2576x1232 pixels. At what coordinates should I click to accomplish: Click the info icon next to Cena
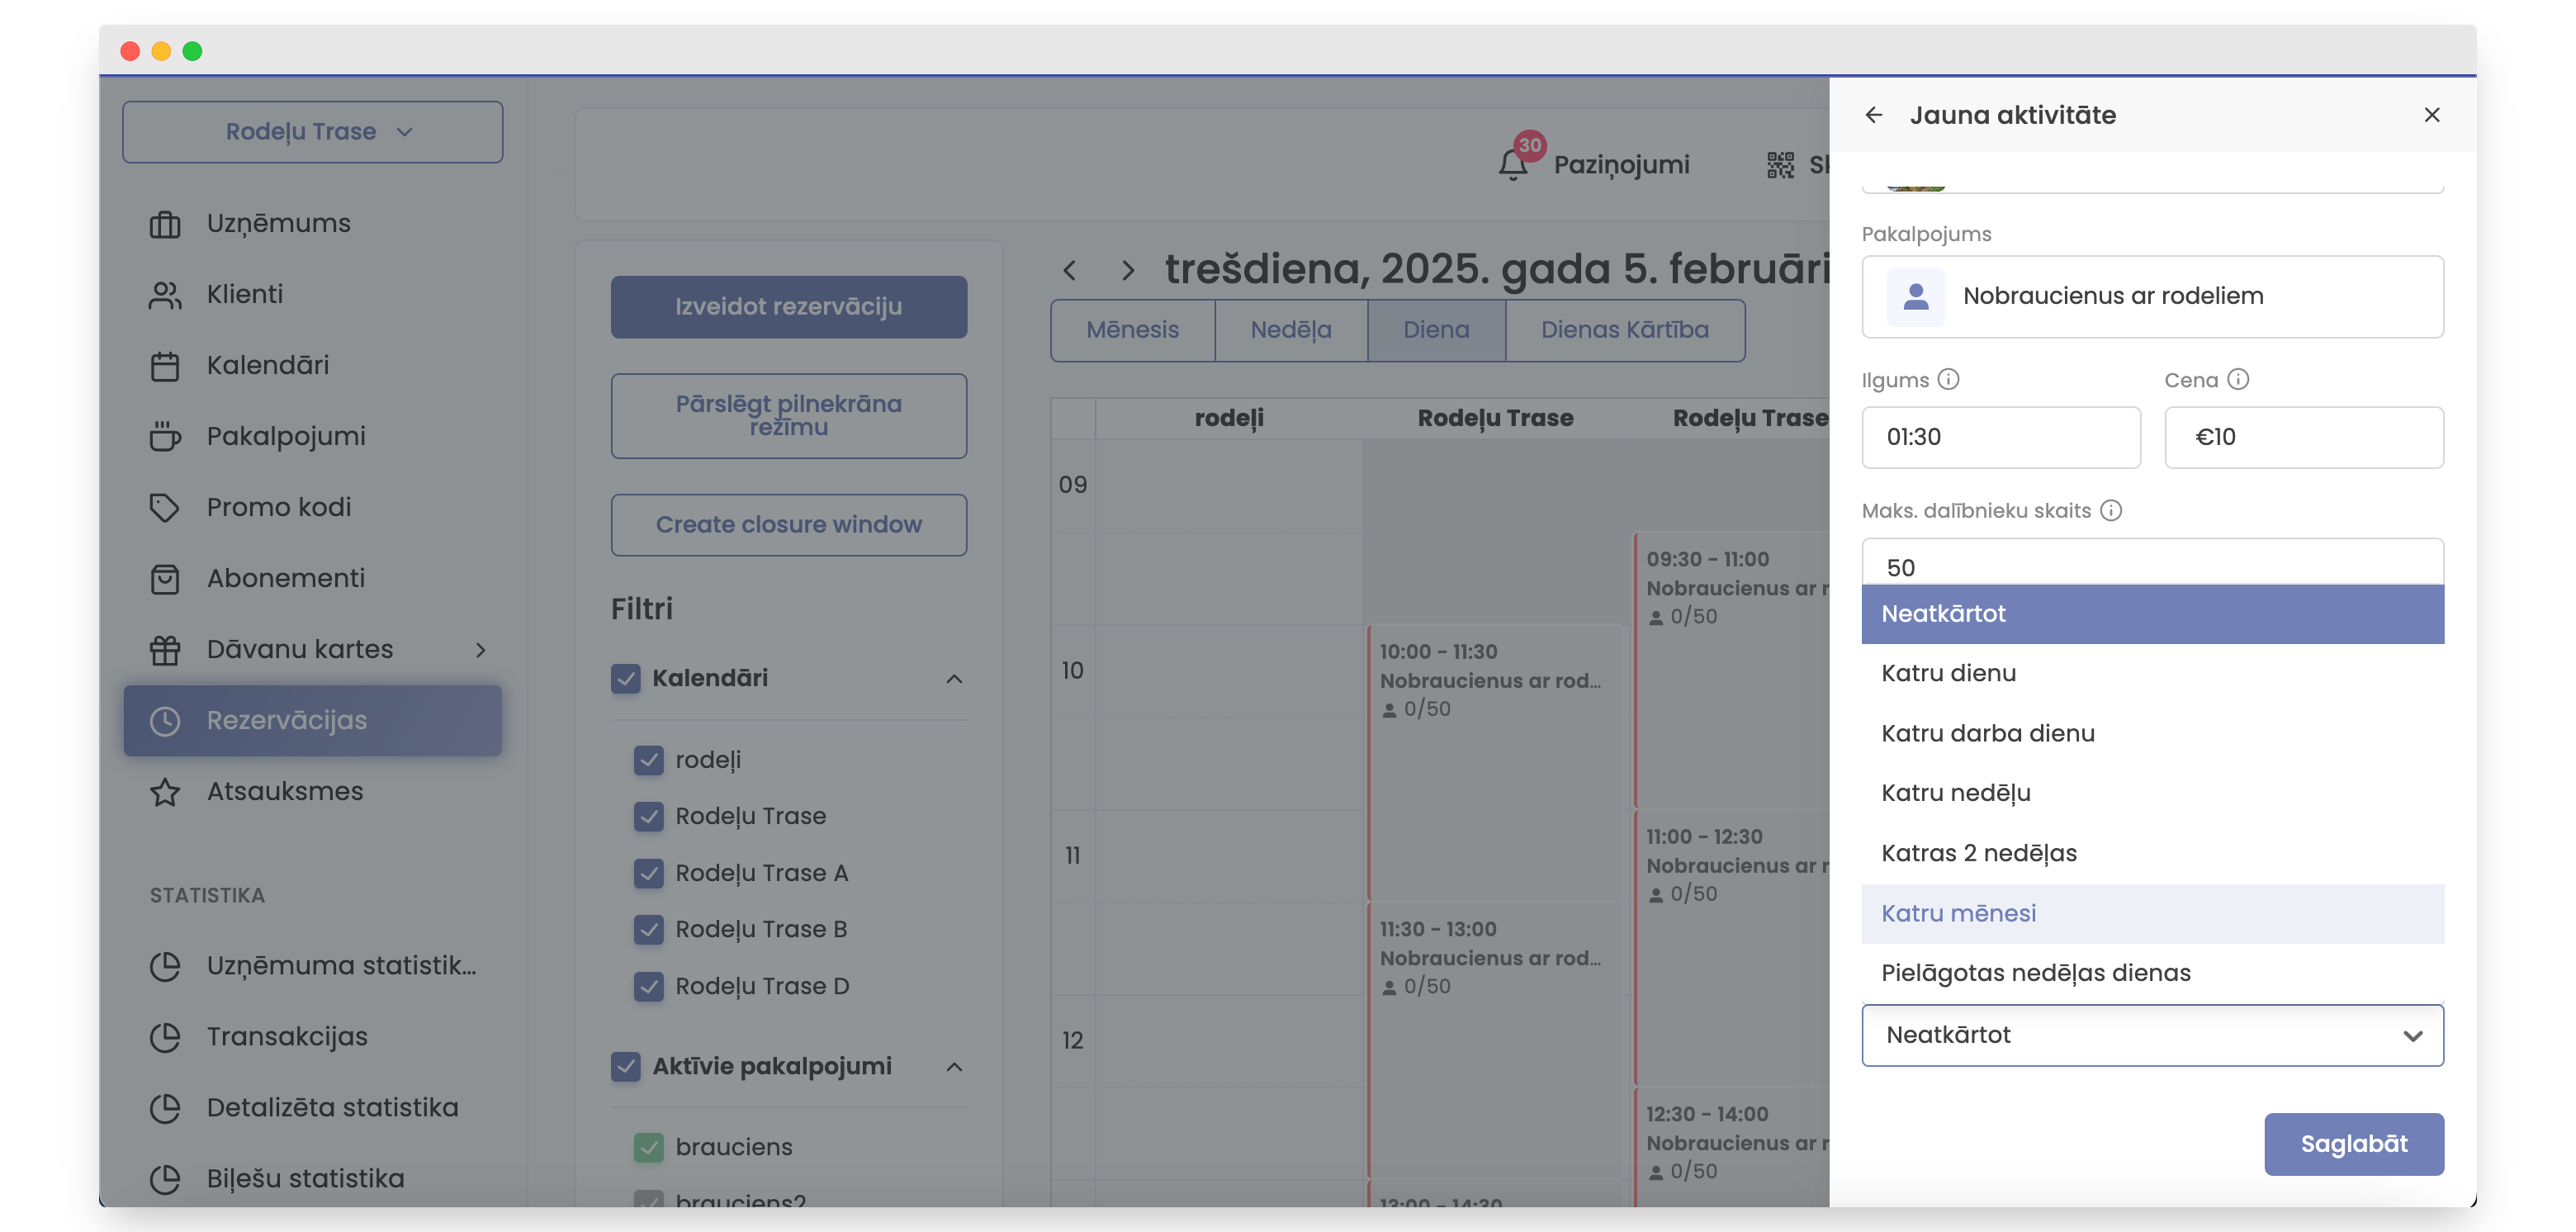click(2238, 380)
